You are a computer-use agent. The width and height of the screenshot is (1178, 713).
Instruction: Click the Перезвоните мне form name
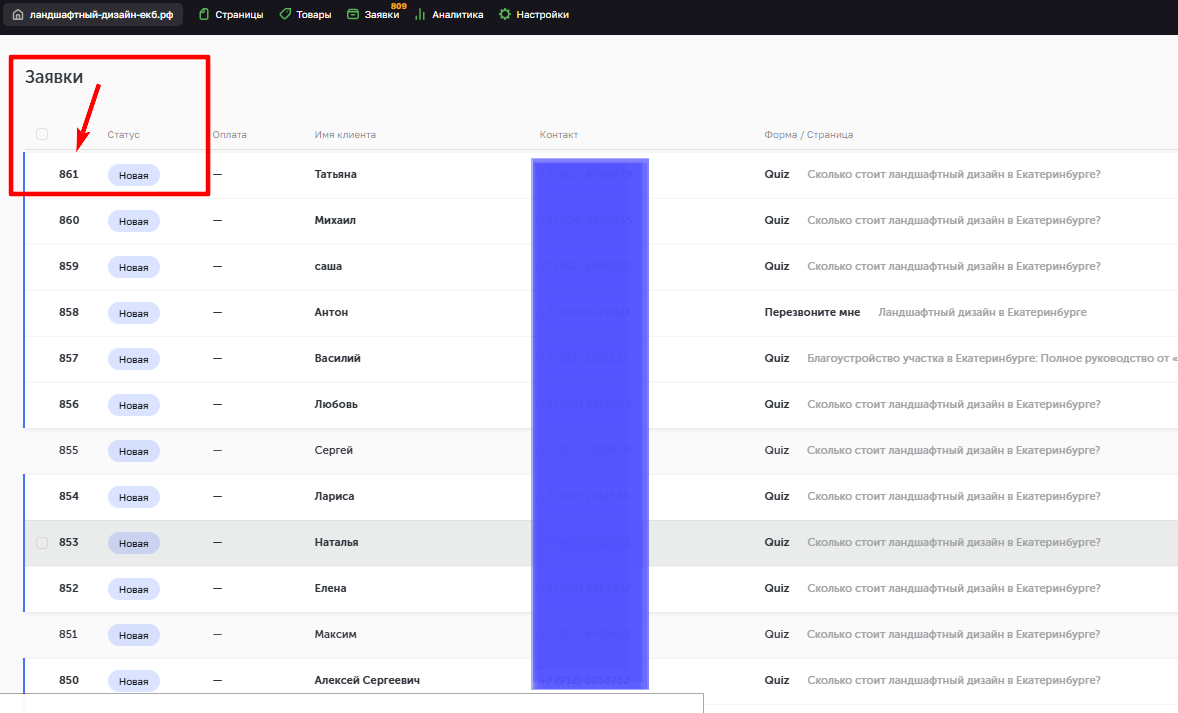click(x=812, y=312)
